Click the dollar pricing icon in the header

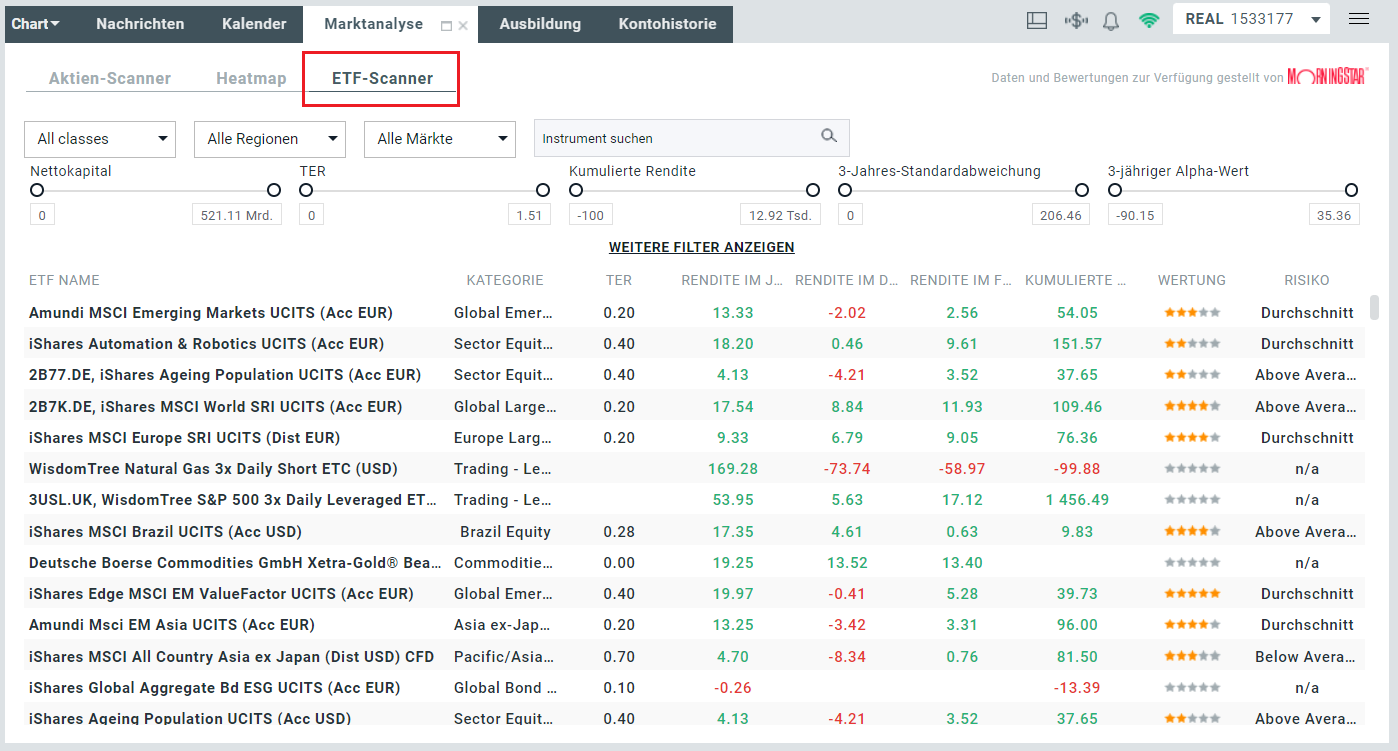pos(1074,19)
